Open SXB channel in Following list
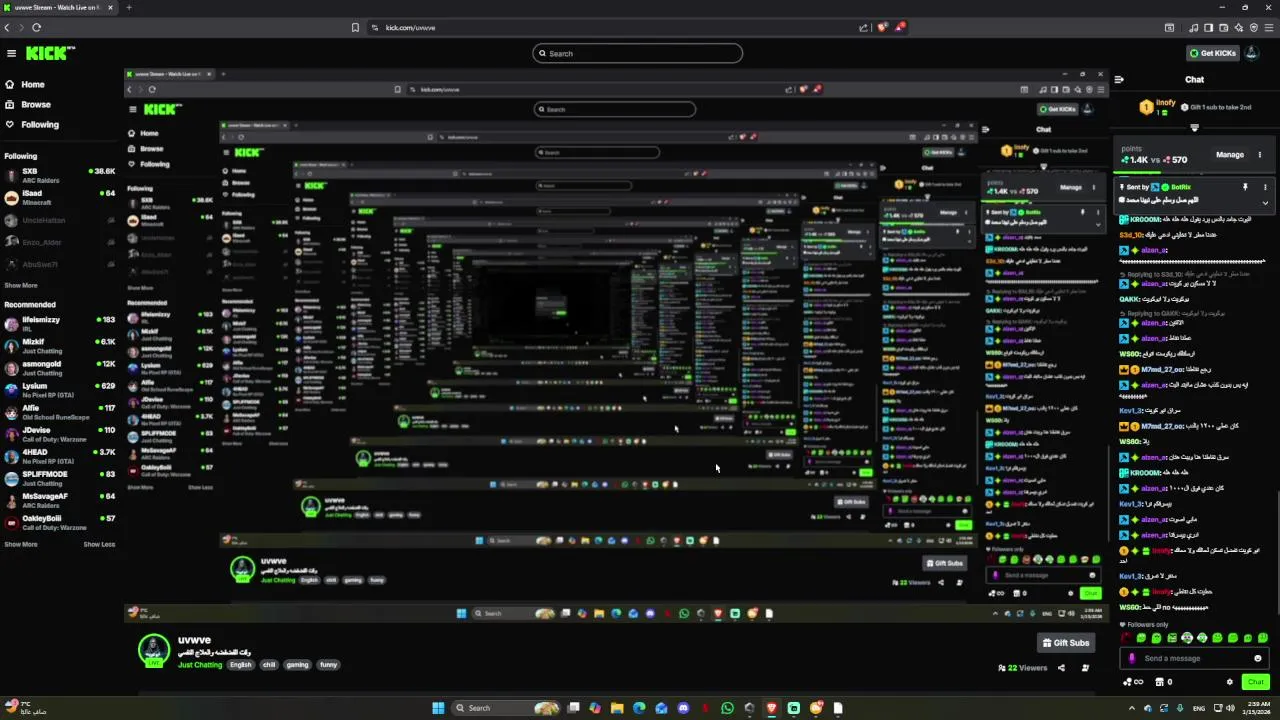The width and height of the screenshot is (1280, 720). point(58,176)
